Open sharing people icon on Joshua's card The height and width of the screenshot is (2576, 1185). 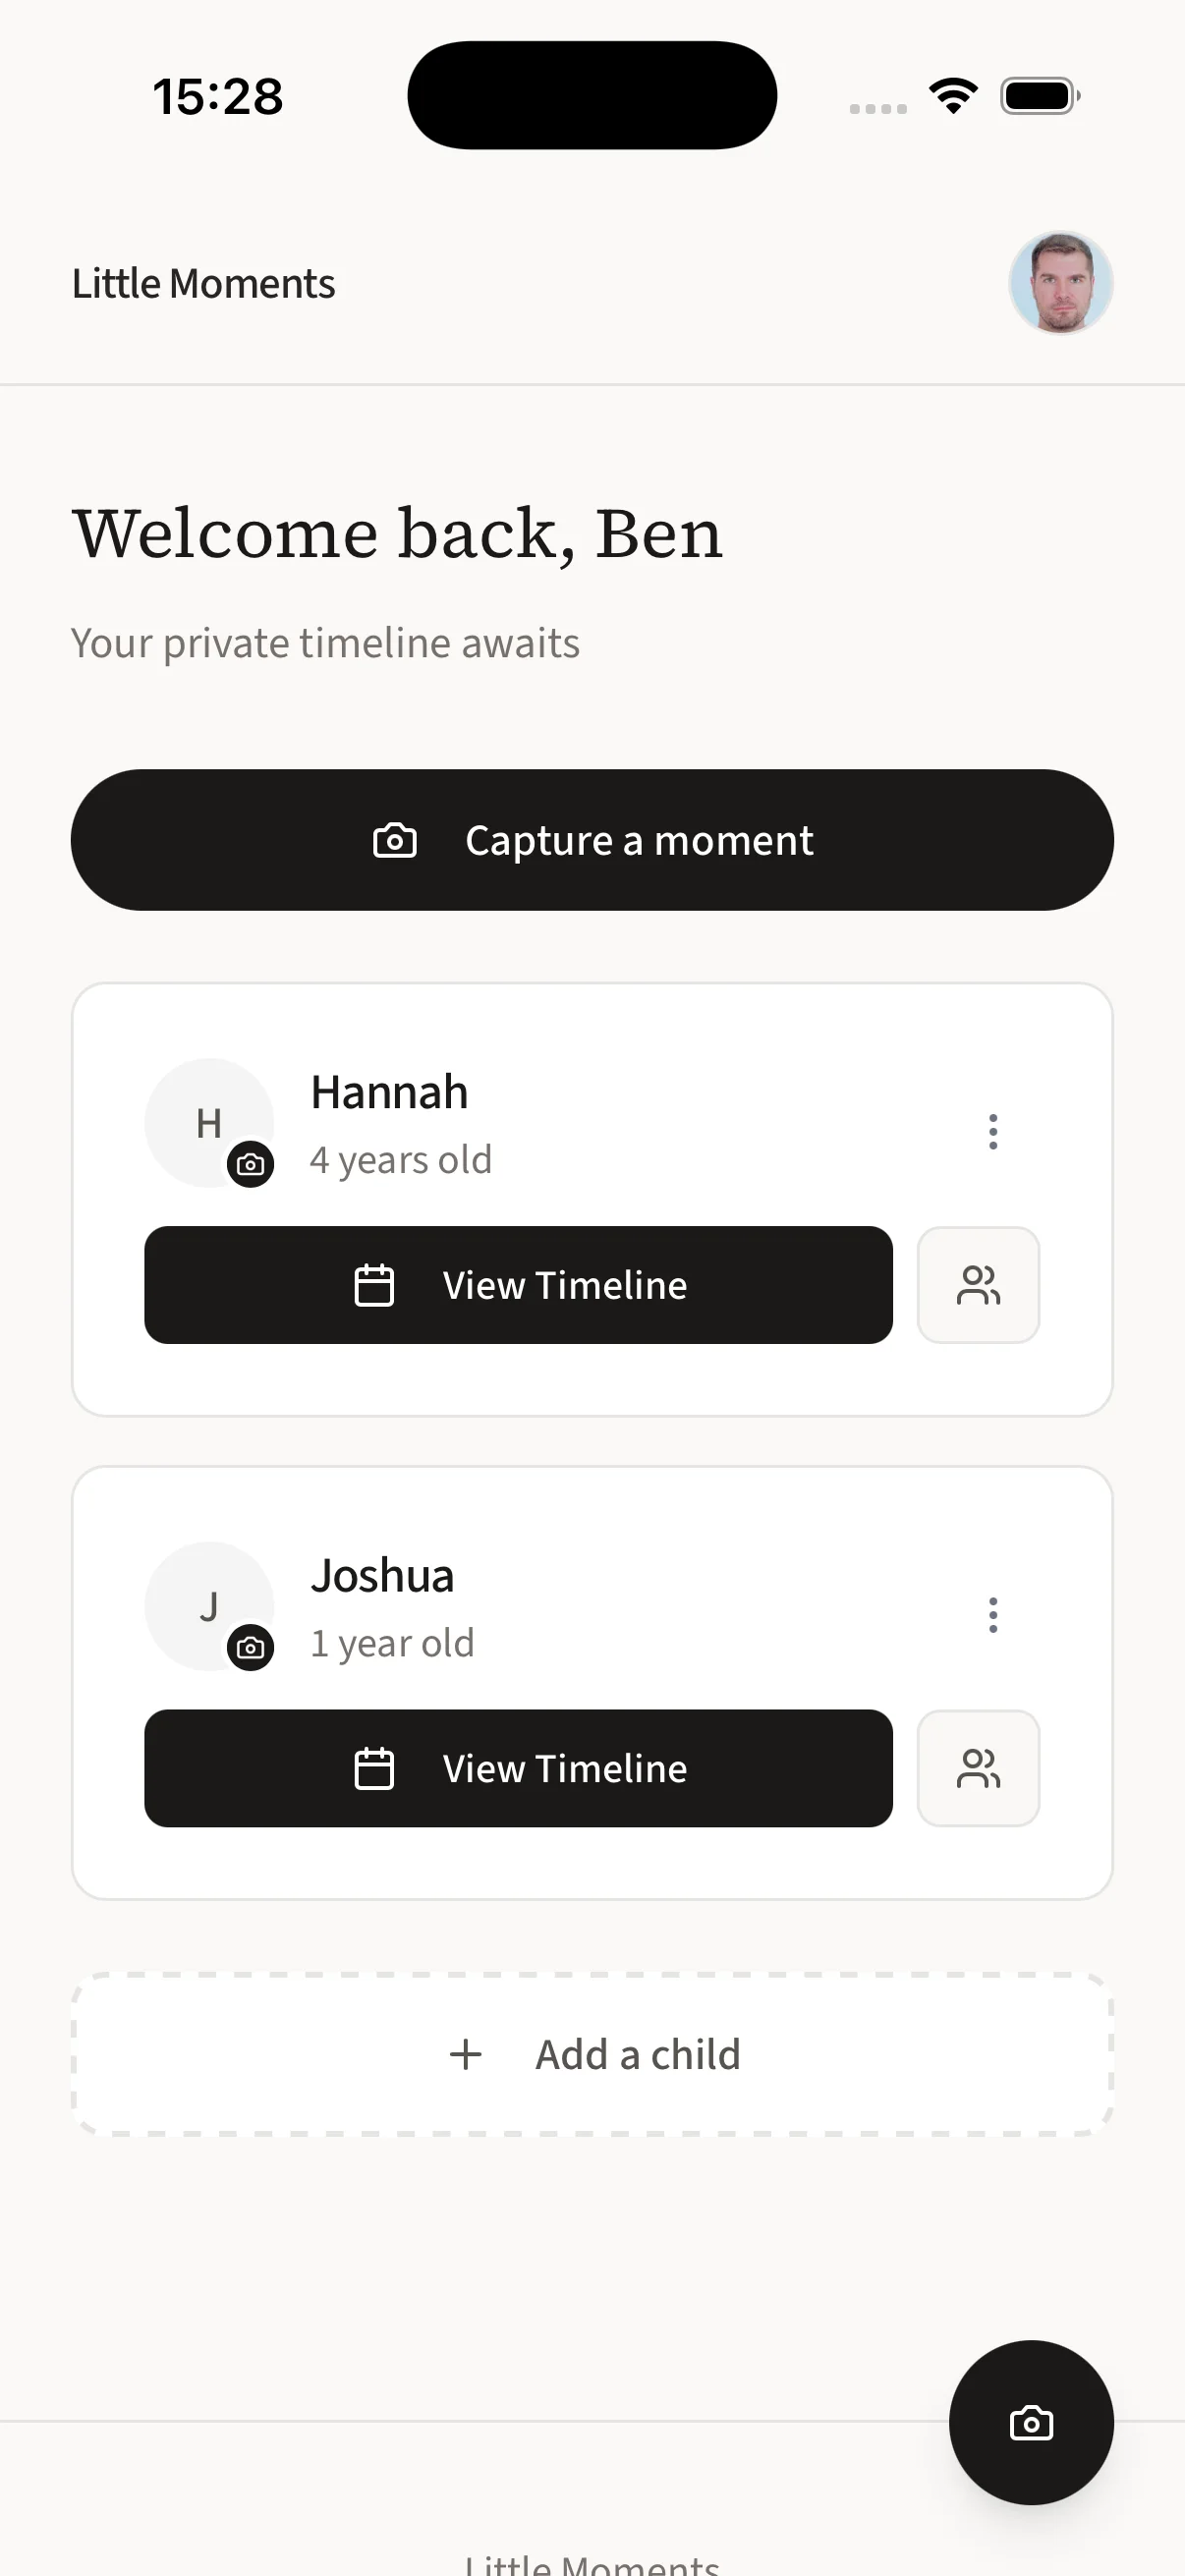[x=978, y=1768]
